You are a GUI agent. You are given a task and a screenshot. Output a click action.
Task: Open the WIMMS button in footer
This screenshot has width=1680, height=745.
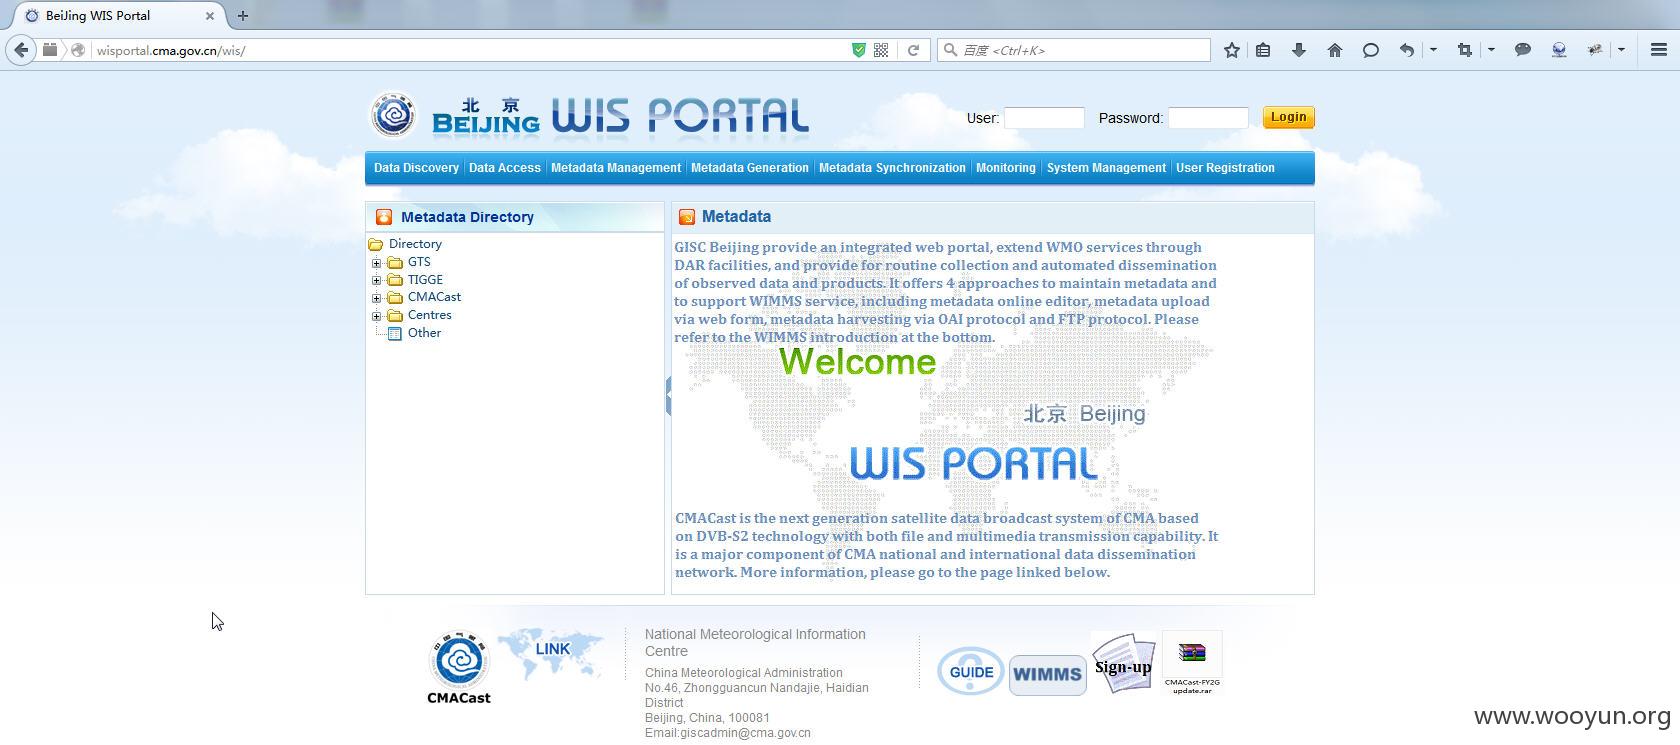pos(1047,675)
